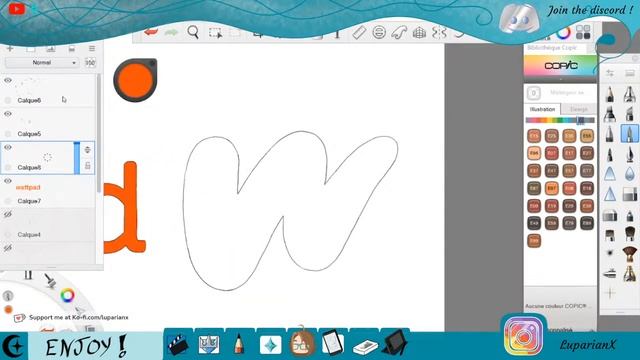Click the layer panel scrollbar
This screenshot has width=640, height=360.
coord(98,133)
